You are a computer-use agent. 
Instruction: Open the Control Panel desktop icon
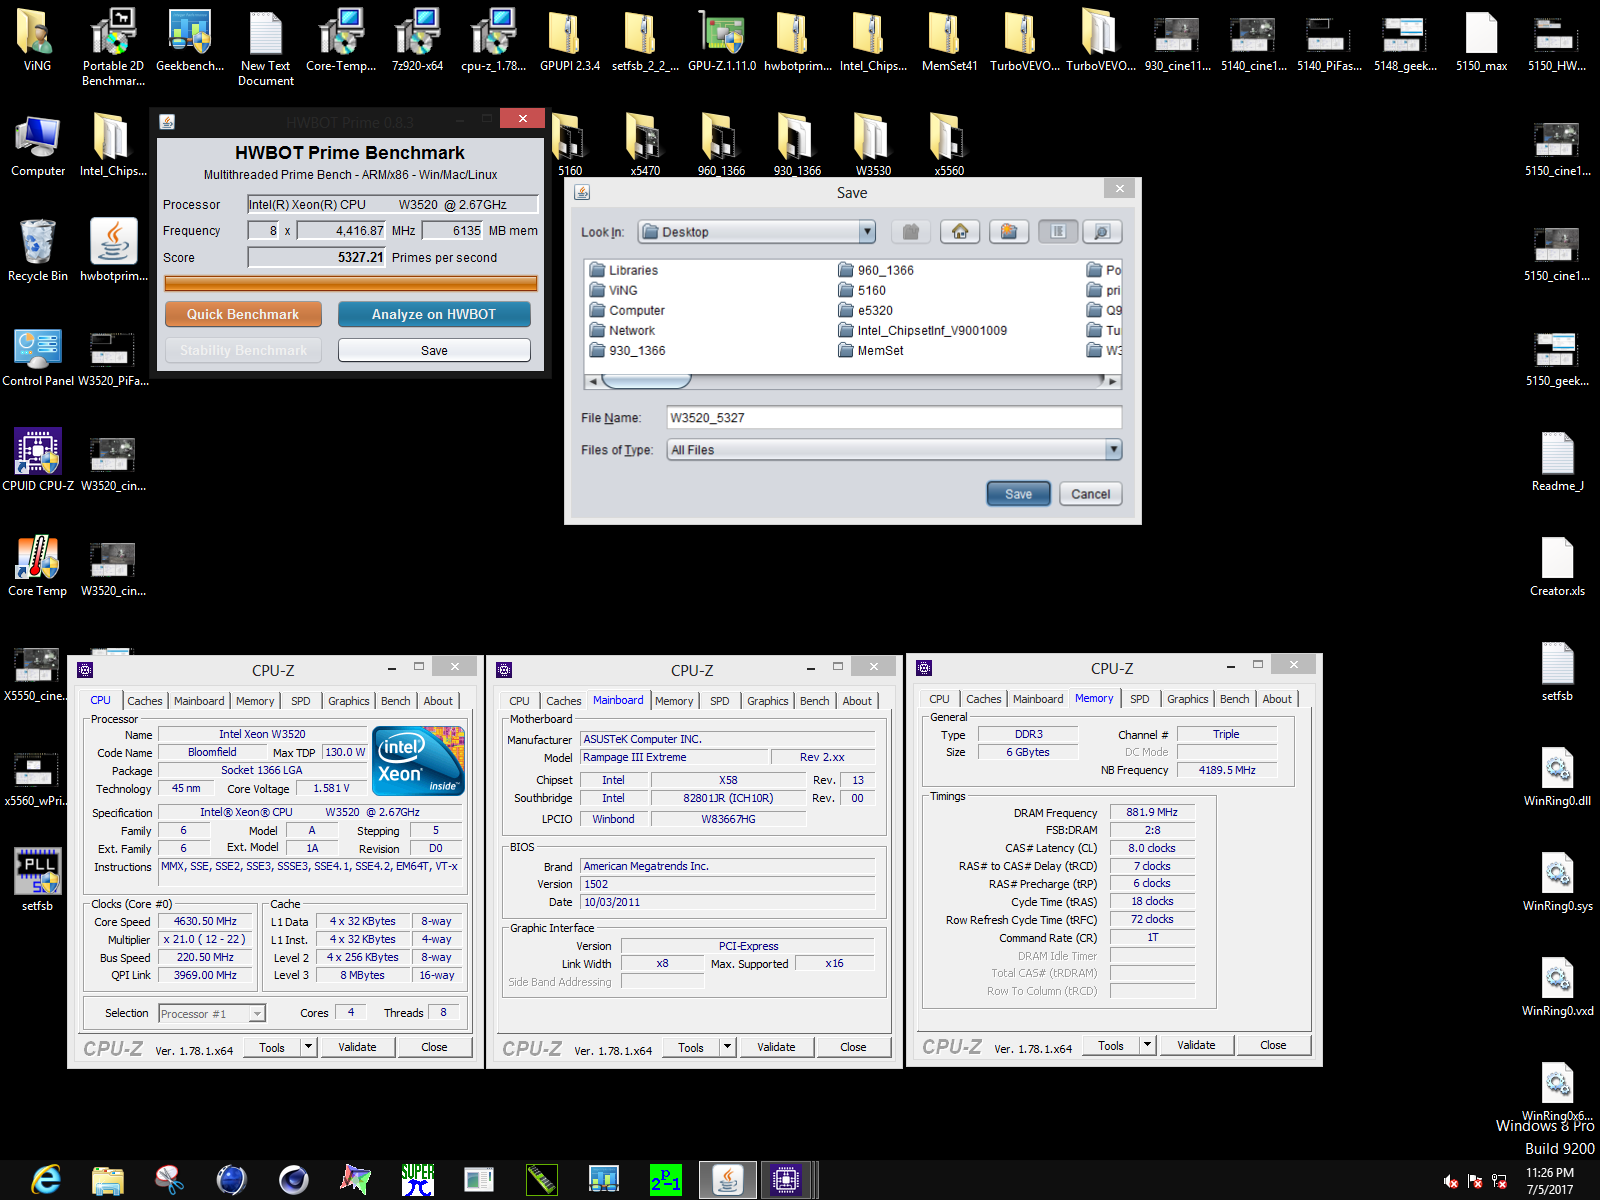(x=38, y=357)
